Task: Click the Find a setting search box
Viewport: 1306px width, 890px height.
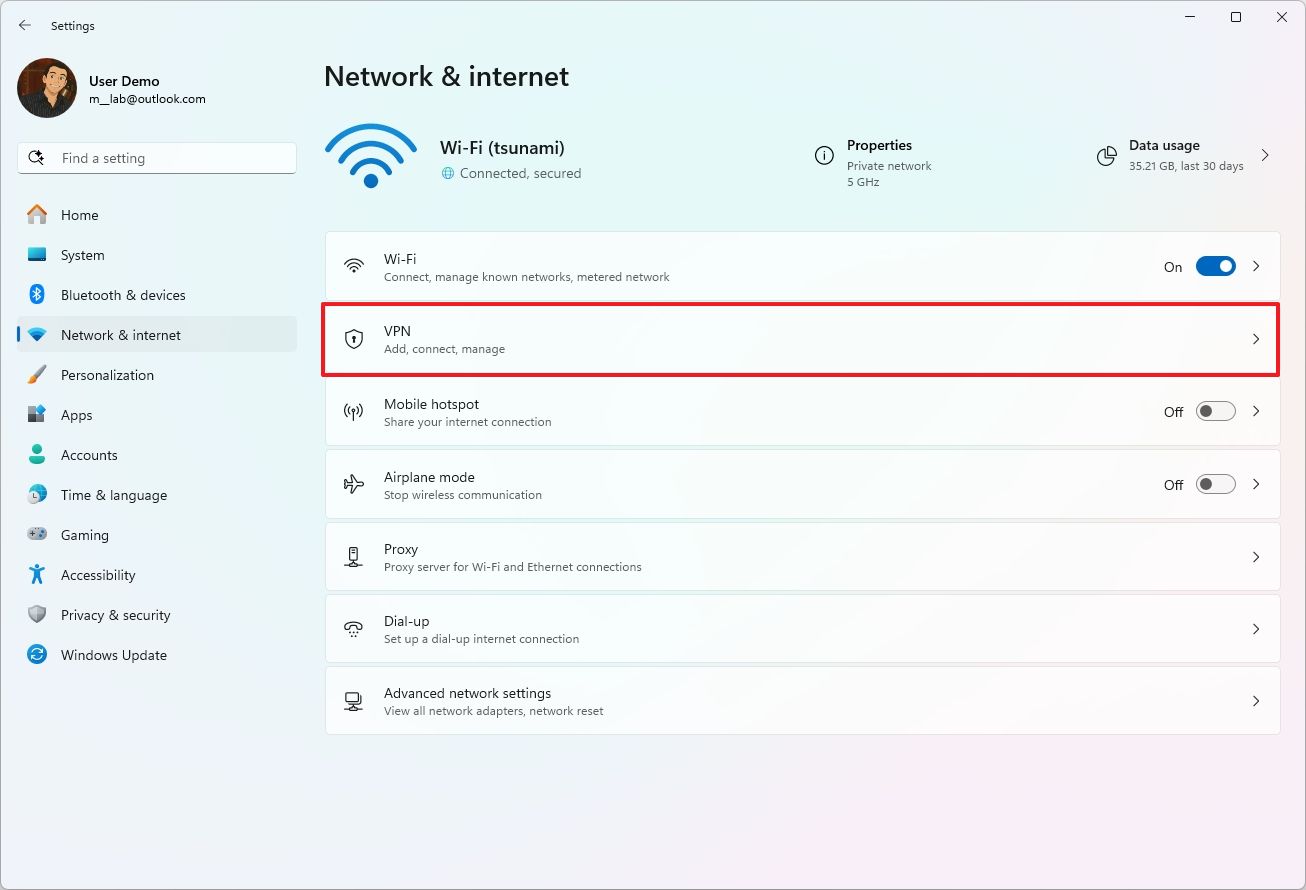Action: tap(156, 157)
